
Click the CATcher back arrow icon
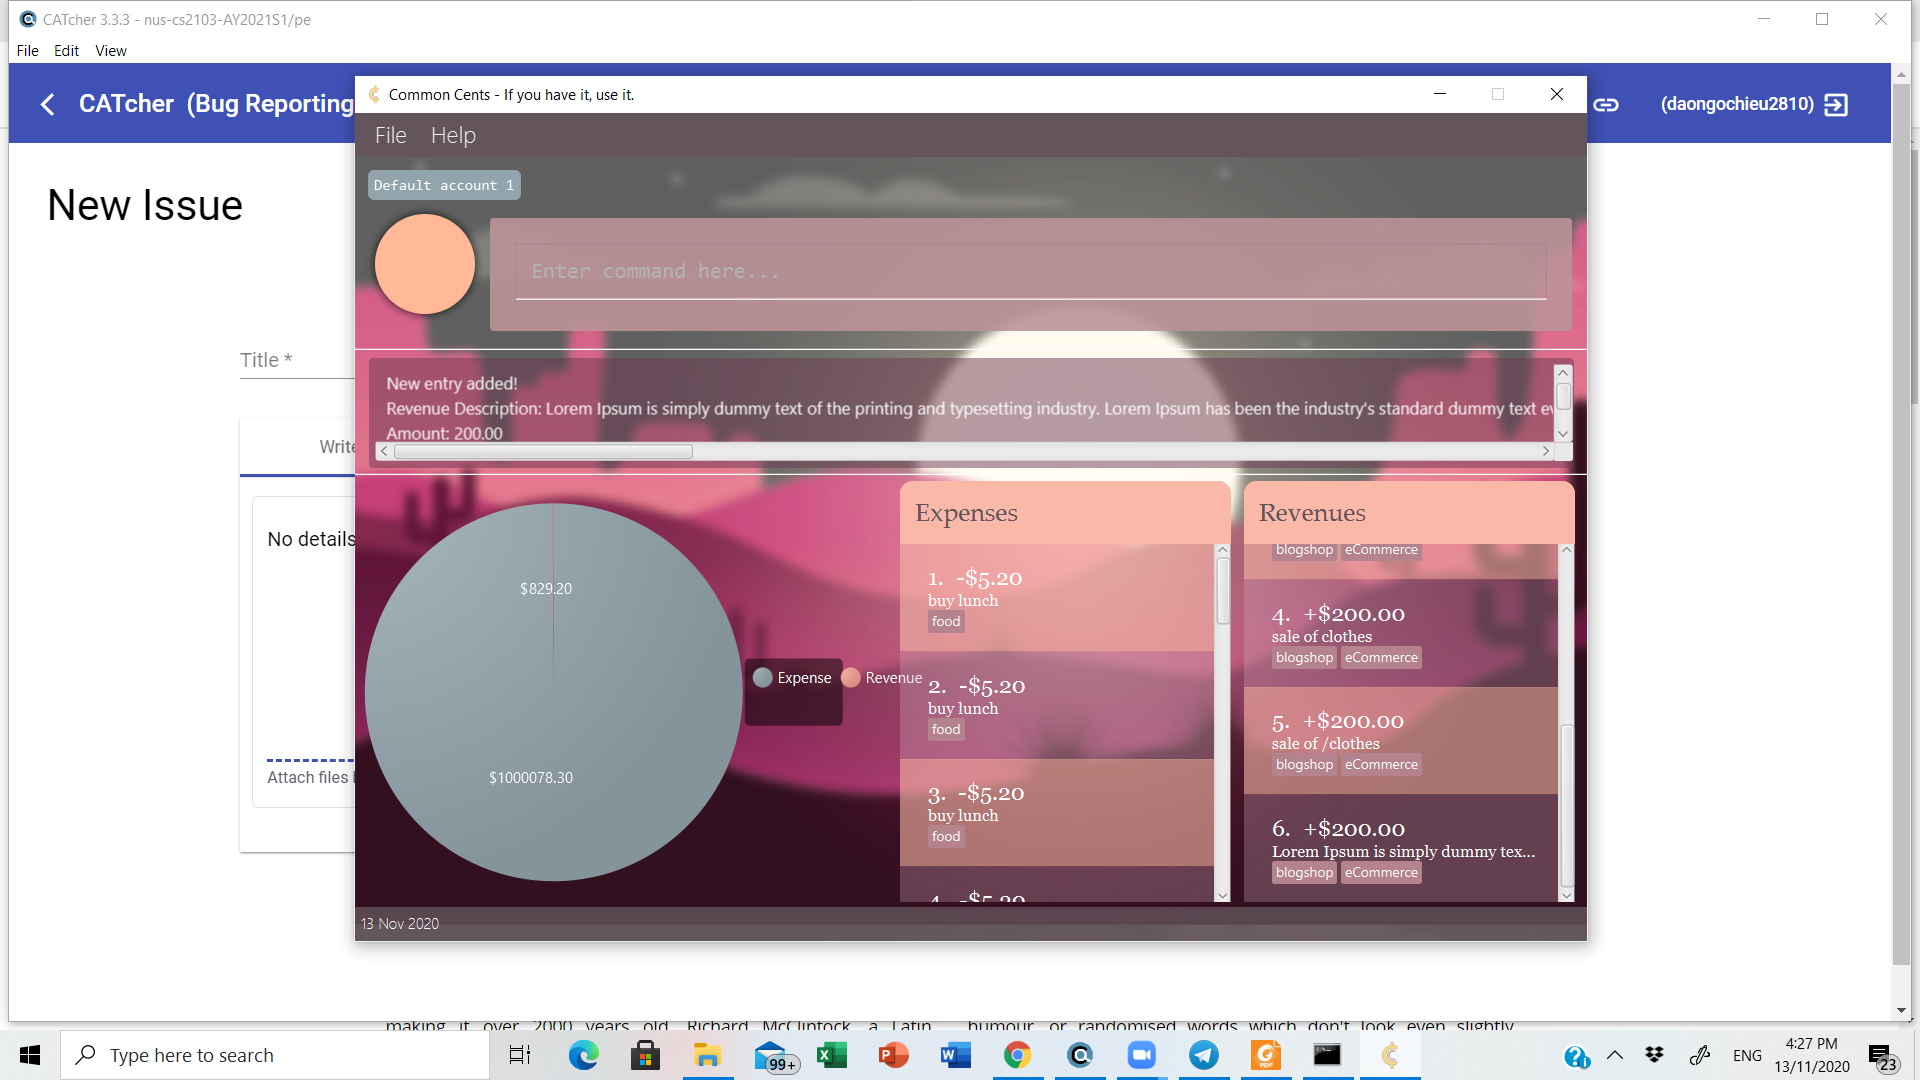click(x=47, y=104)
